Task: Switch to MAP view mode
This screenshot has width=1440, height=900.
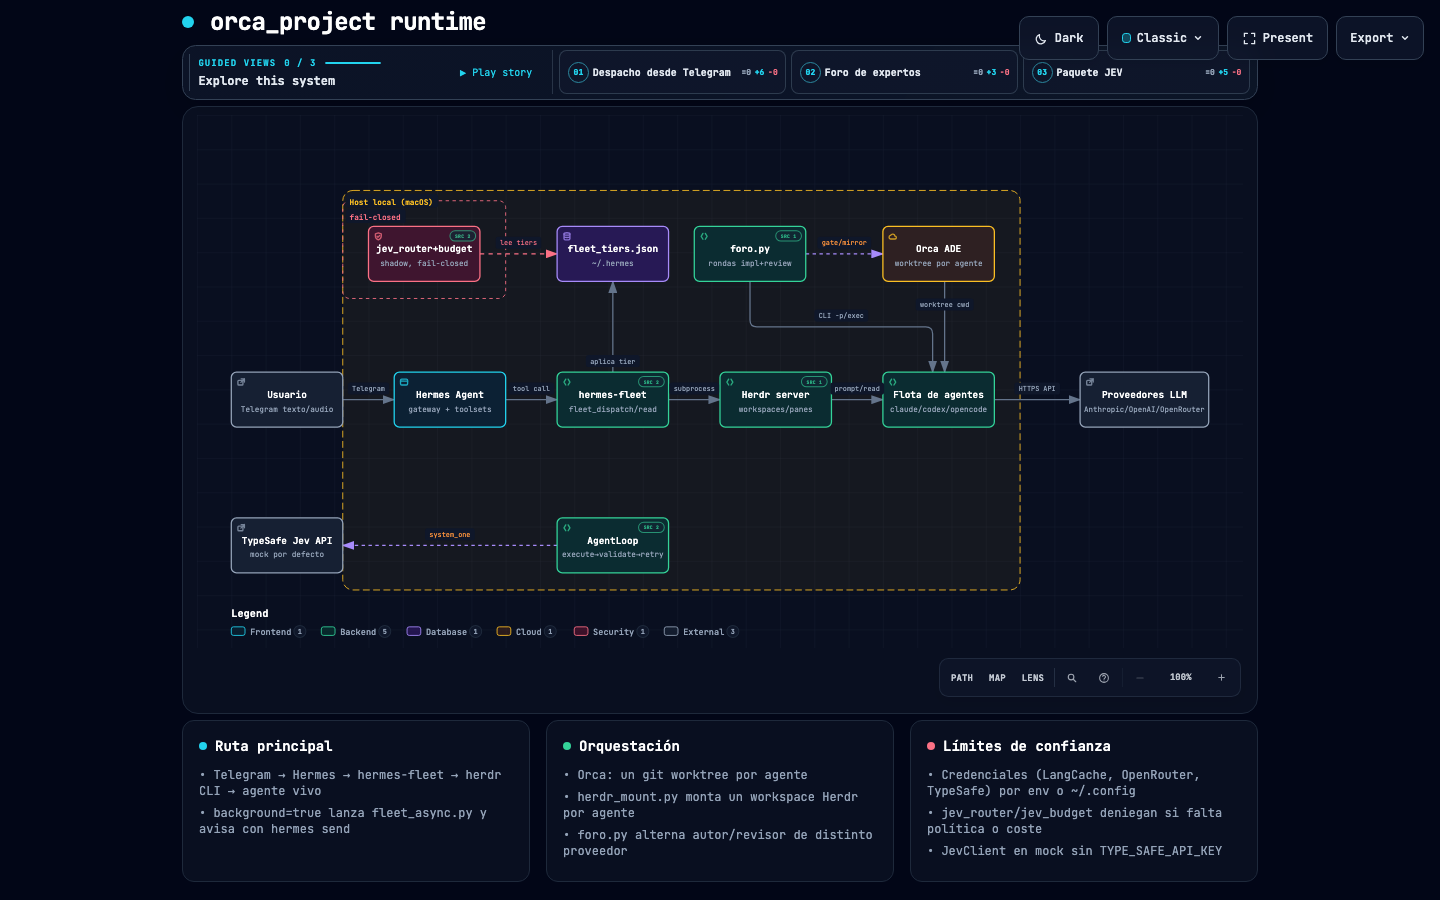Action: coord(997,678)
